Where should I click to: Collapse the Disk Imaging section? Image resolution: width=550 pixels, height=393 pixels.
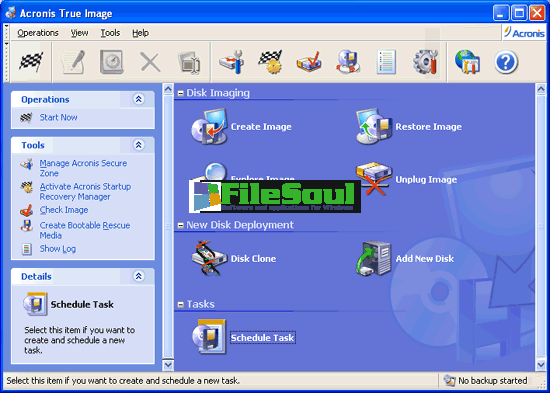pyautogui.click(x=181, y=93)
